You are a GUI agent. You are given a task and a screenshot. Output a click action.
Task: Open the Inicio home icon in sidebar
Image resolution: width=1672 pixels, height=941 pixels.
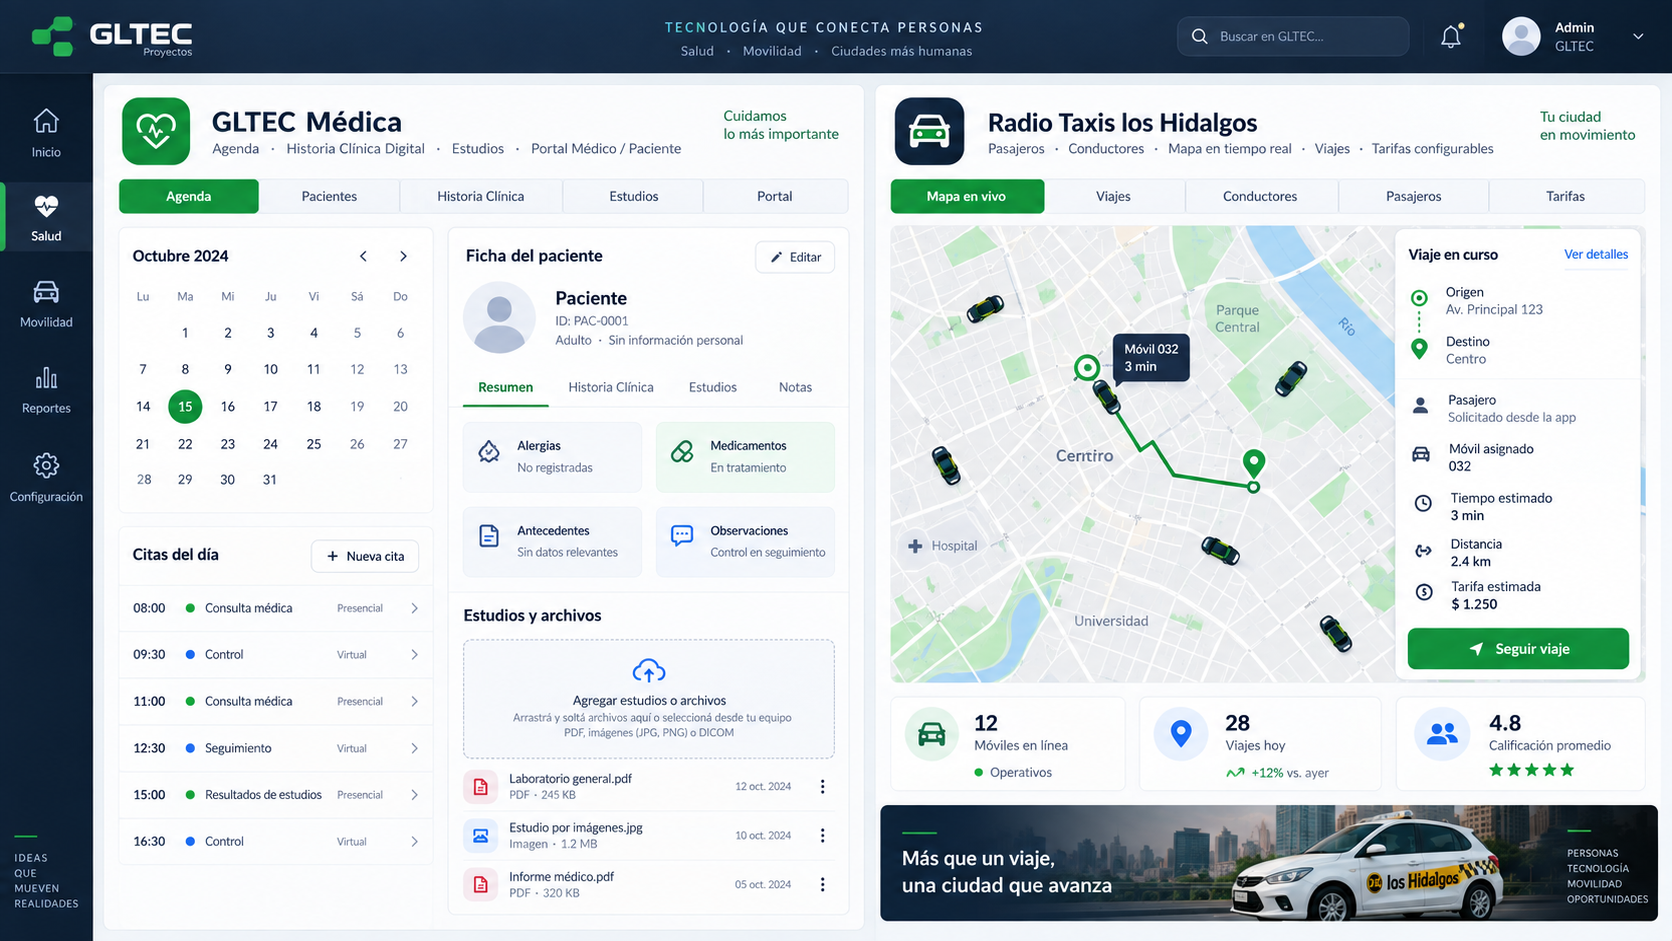[46, 121]
